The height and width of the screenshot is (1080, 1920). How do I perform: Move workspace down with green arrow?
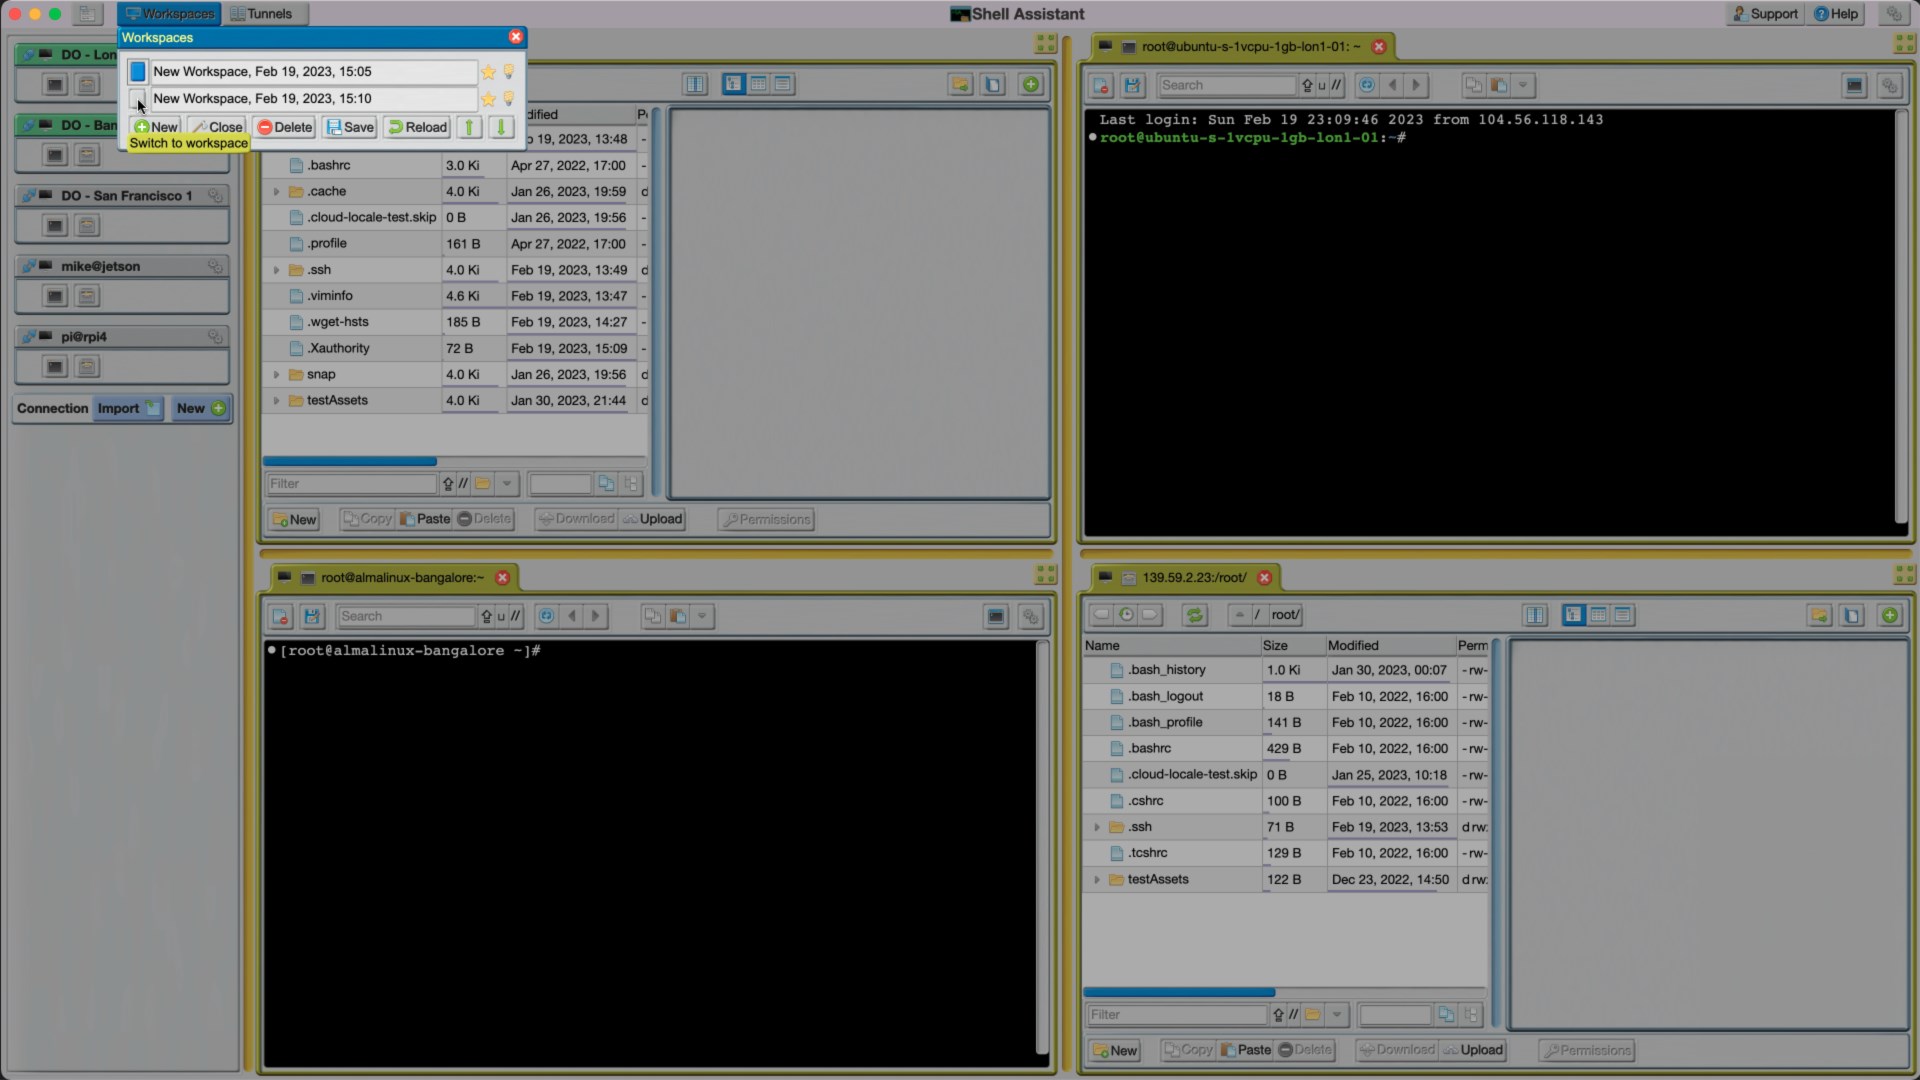501,127
